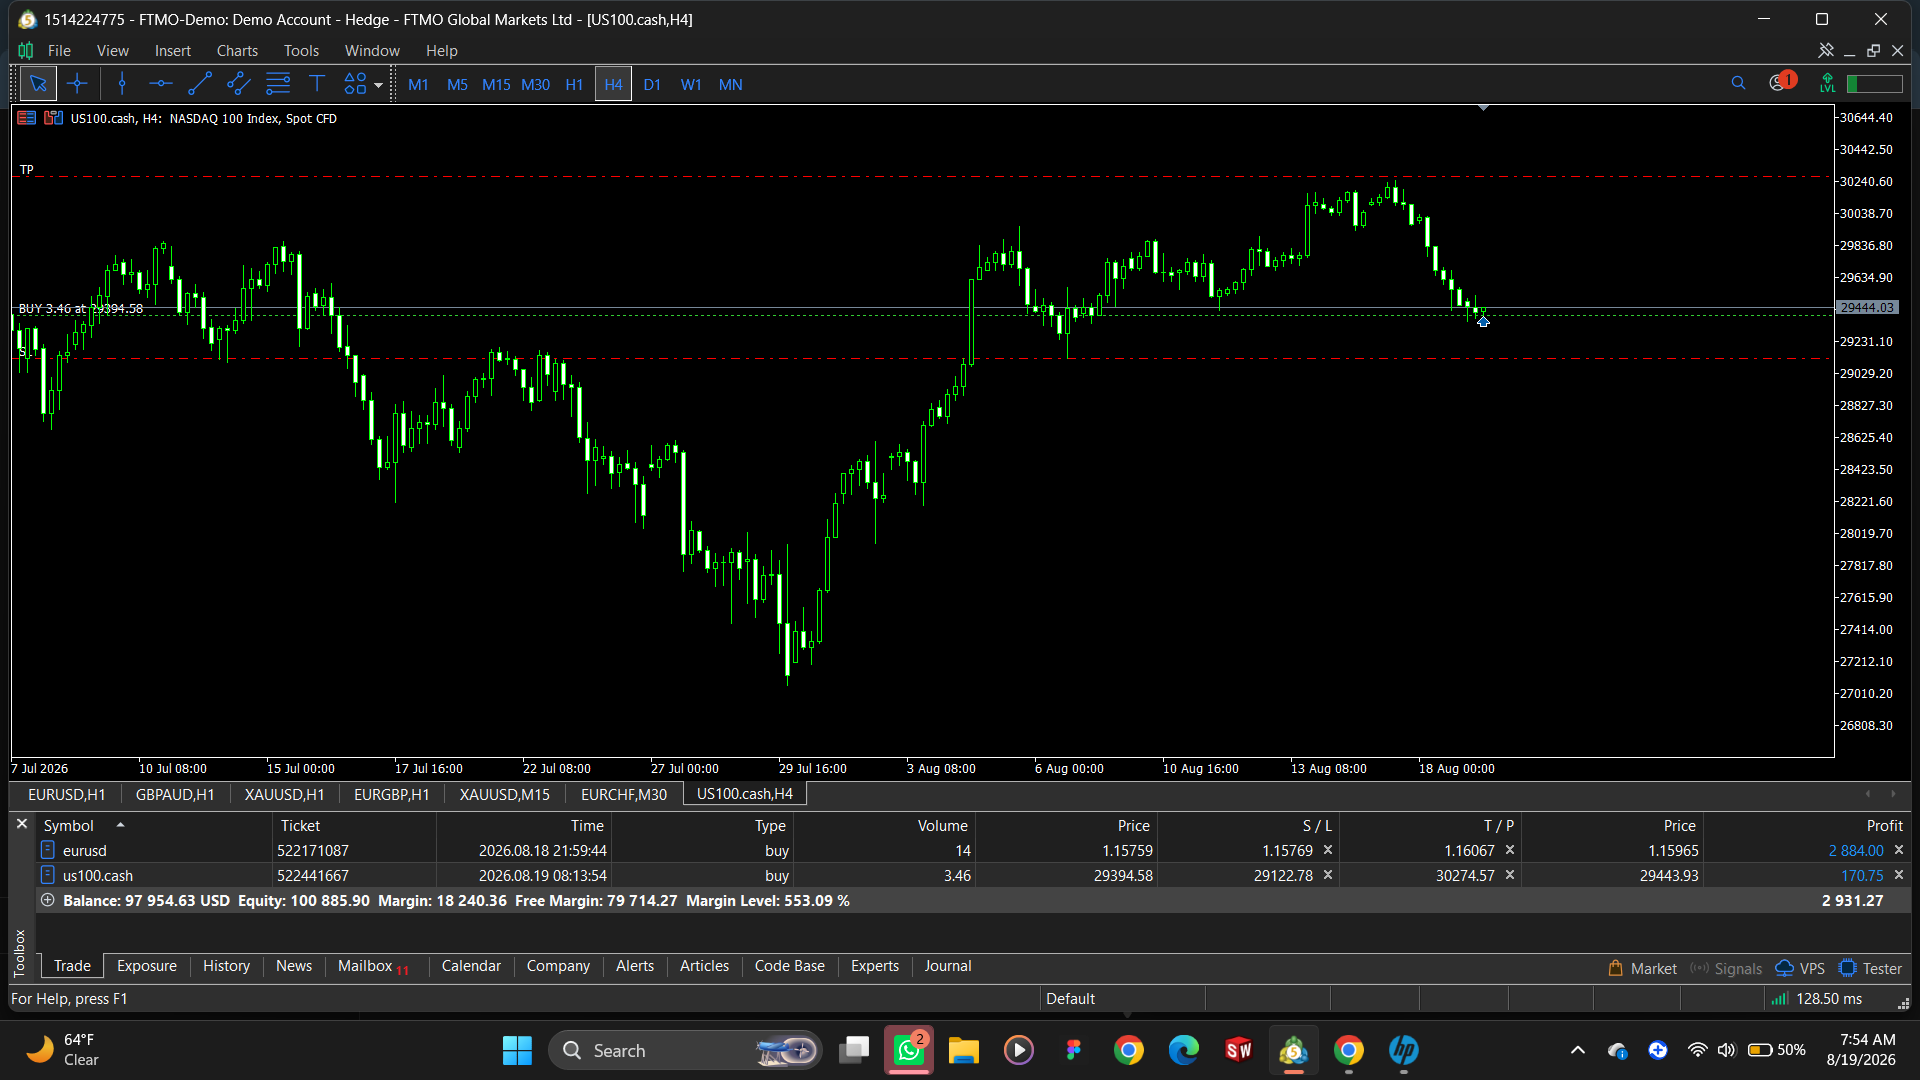This screenshot has height=1080, width=1920.
Task: Open the shapes objects tool
Action: coord(355,84)
